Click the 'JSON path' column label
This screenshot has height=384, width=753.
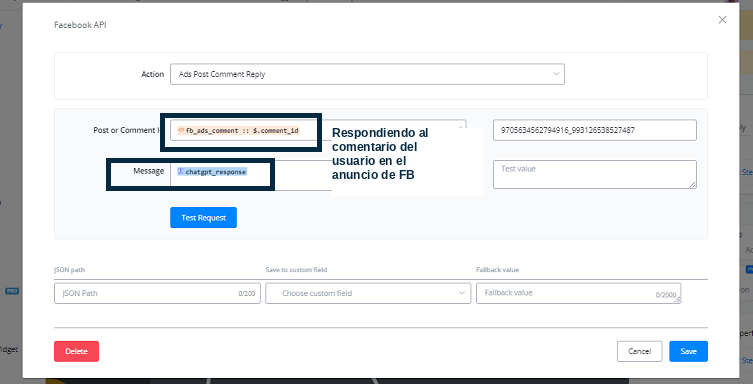click(70, 270)
